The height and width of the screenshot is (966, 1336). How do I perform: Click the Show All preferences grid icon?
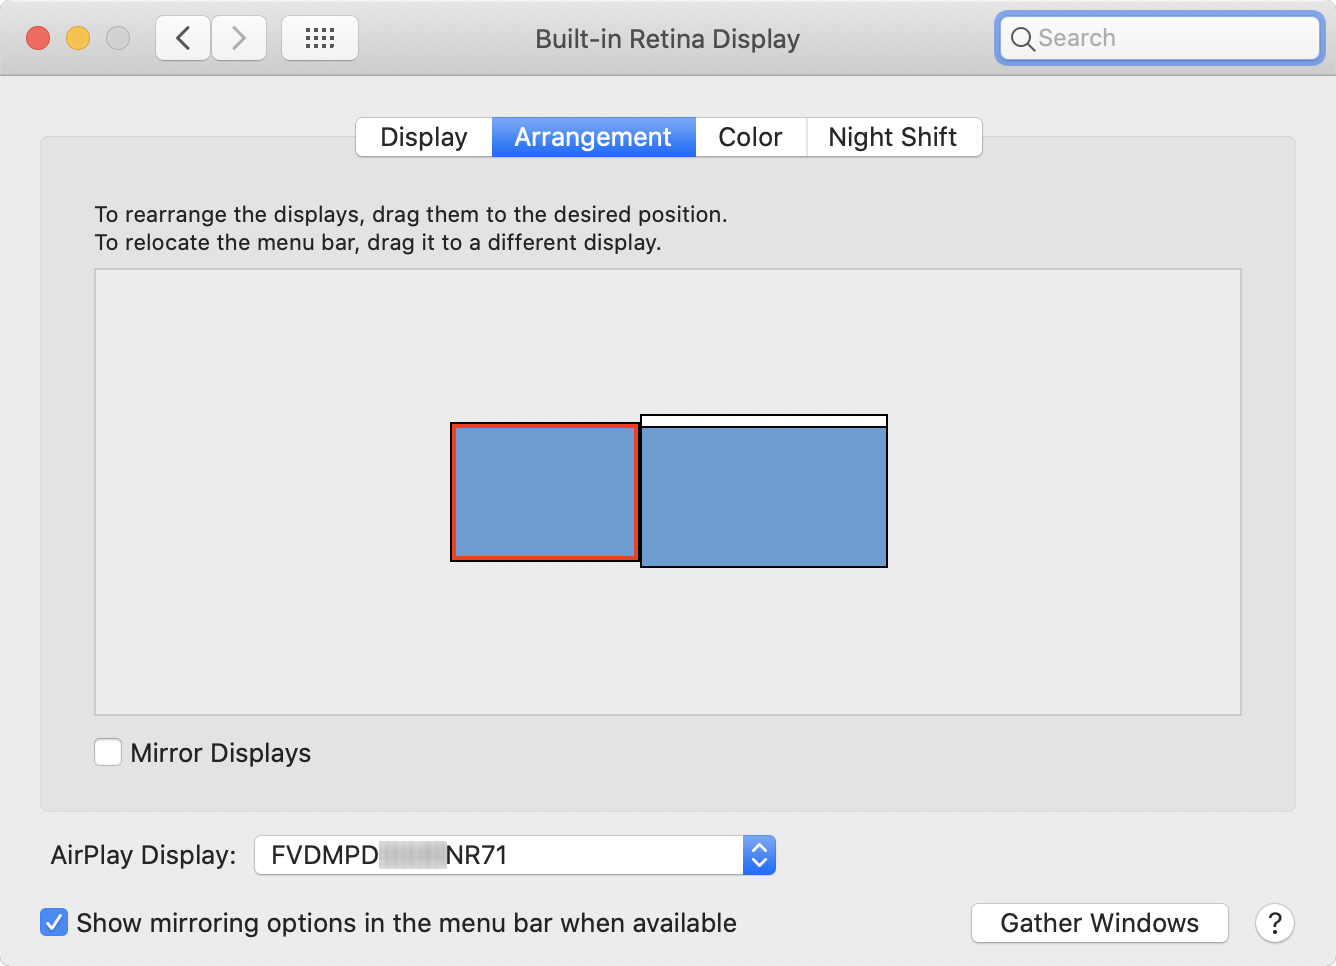(320, 37)
